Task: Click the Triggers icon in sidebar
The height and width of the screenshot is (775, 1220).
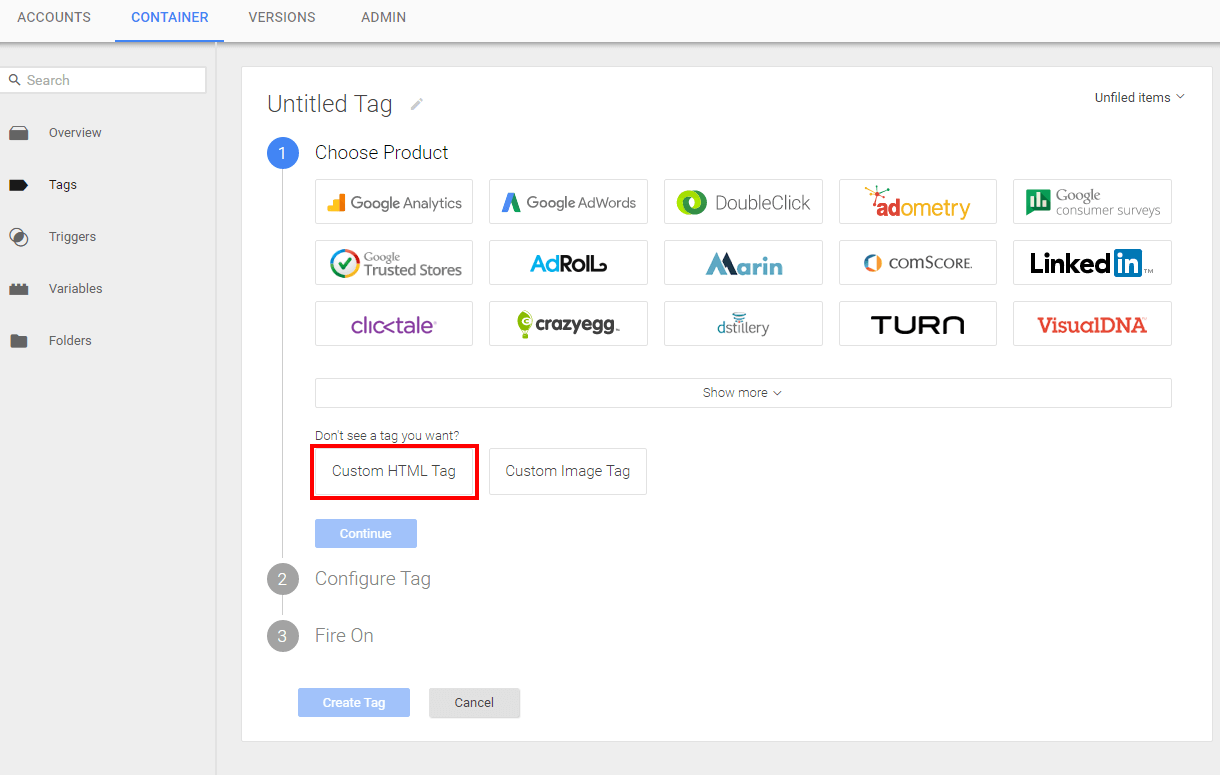Action: 18,237
